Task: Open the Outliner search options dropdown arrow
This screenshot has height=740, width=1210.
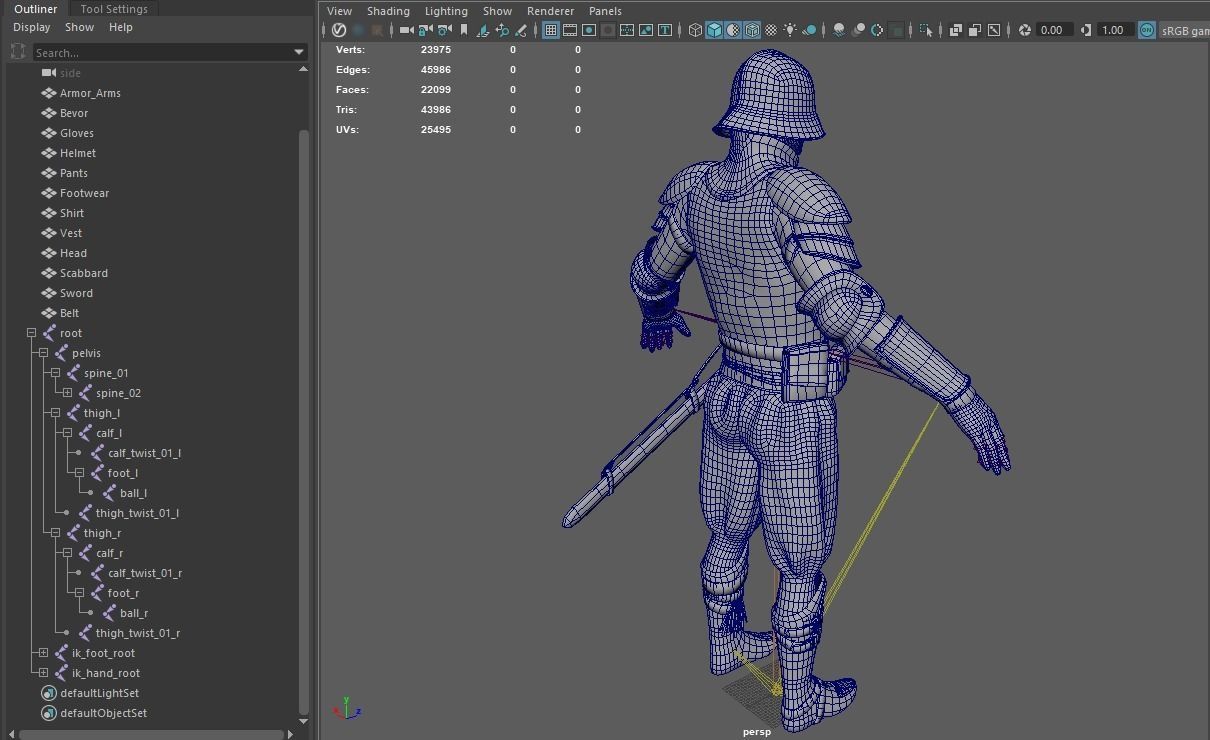Action: pyautogui.click(x=299, y=52)
